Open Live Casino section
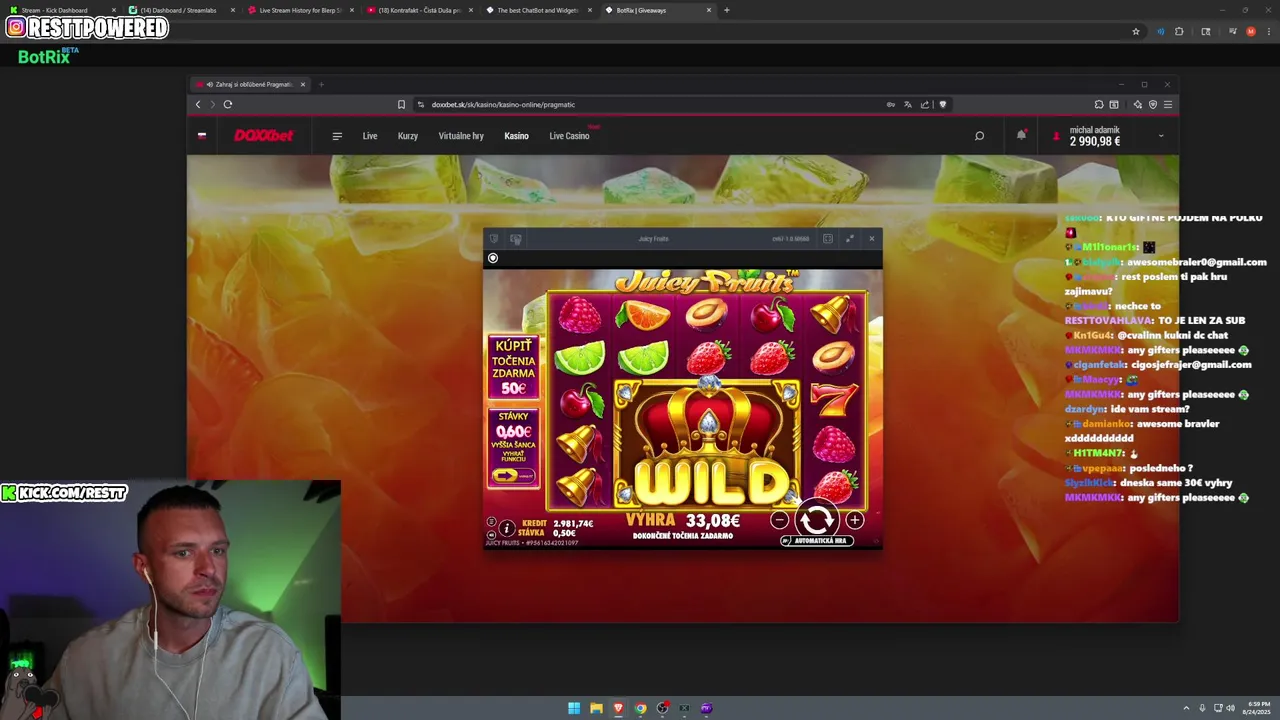The image size is (1280, 720). click(x=569, y=136)
